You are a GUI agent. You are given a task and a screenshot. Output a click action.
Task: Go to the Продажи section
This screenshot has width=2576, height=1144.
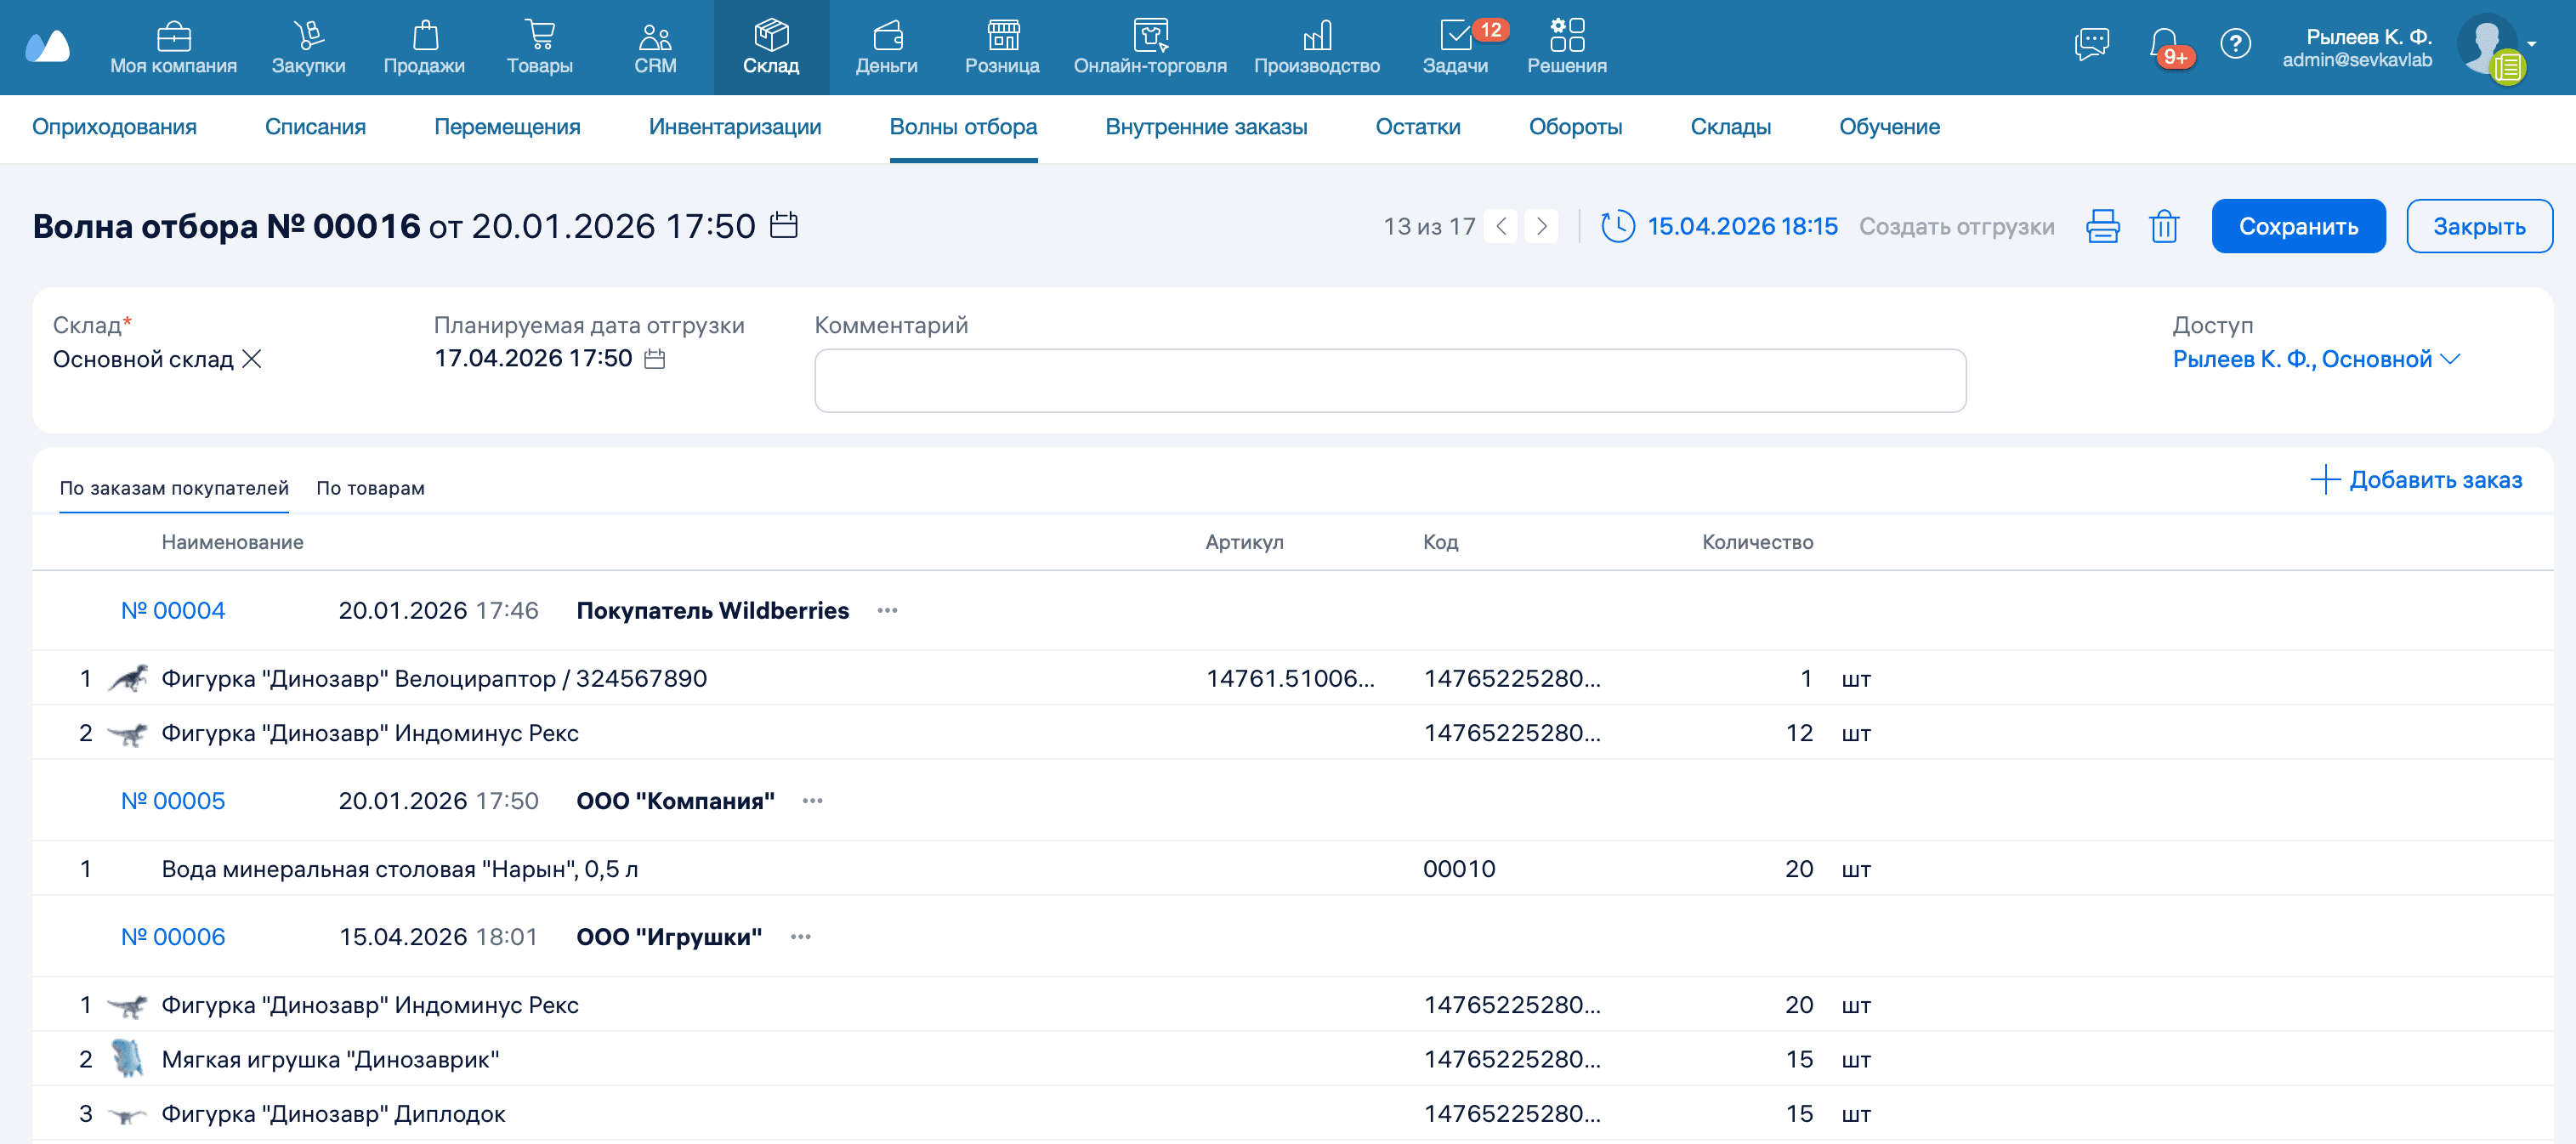[x=424, y=48]
